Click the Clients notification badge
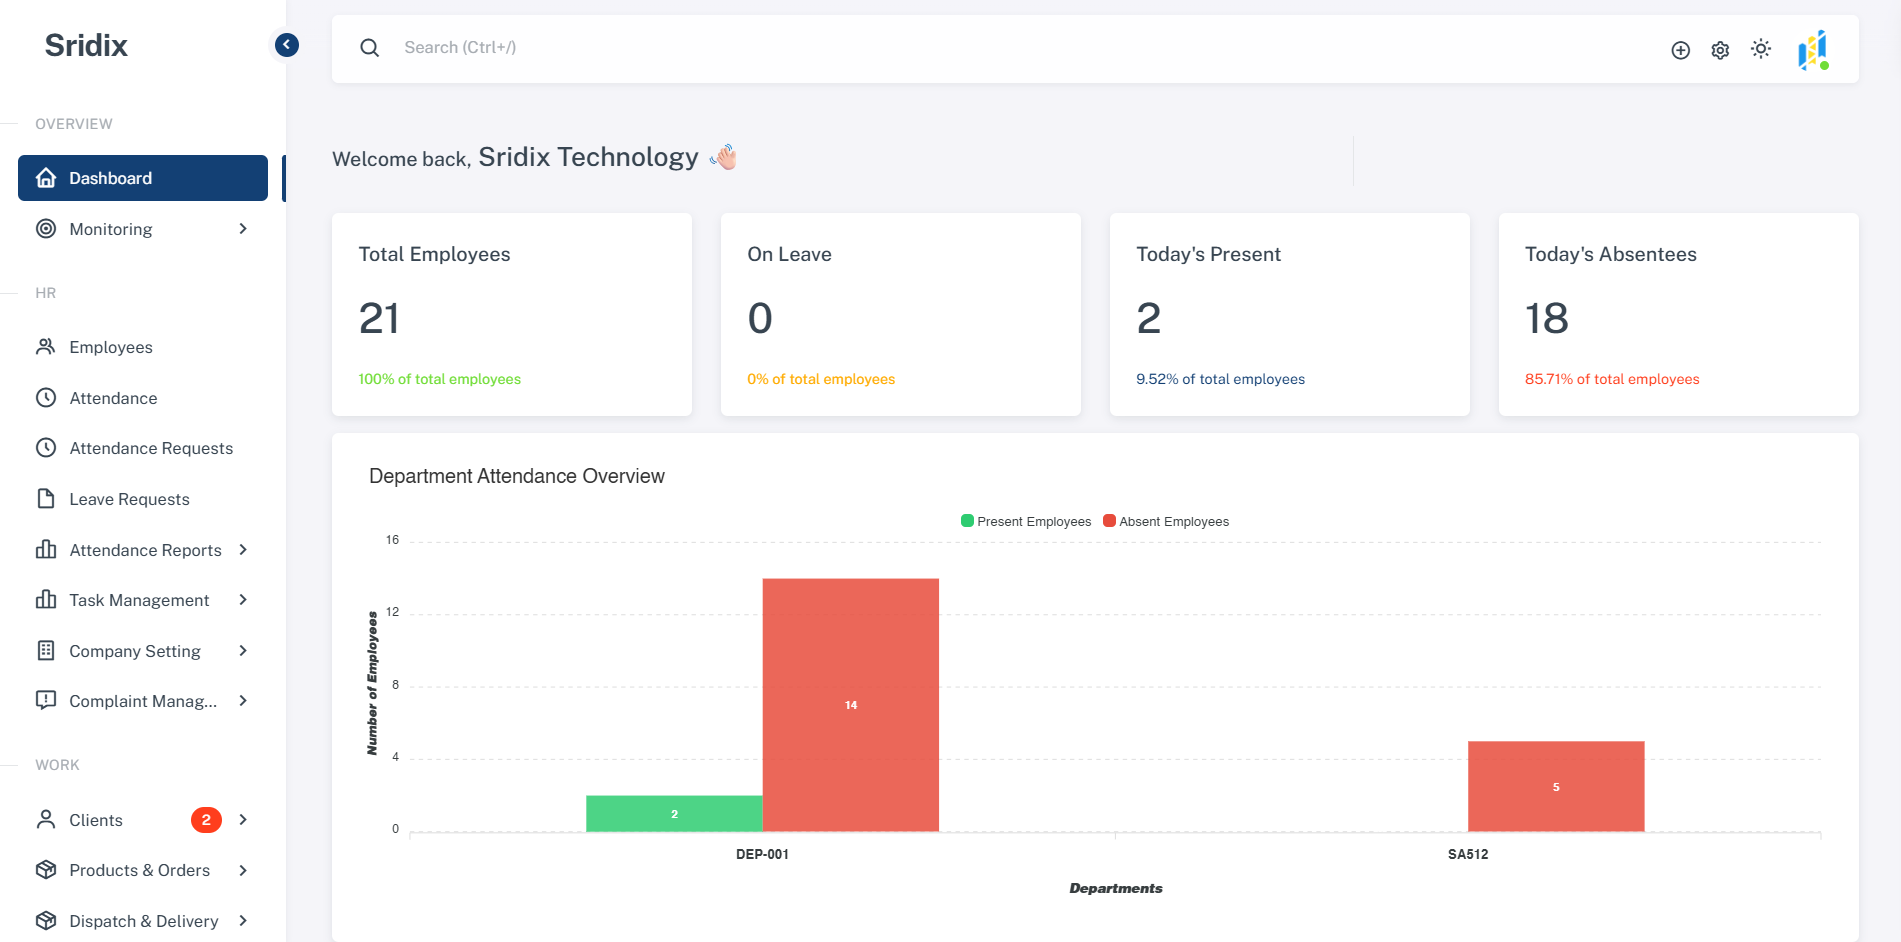1901x942 pixels. 206,820
